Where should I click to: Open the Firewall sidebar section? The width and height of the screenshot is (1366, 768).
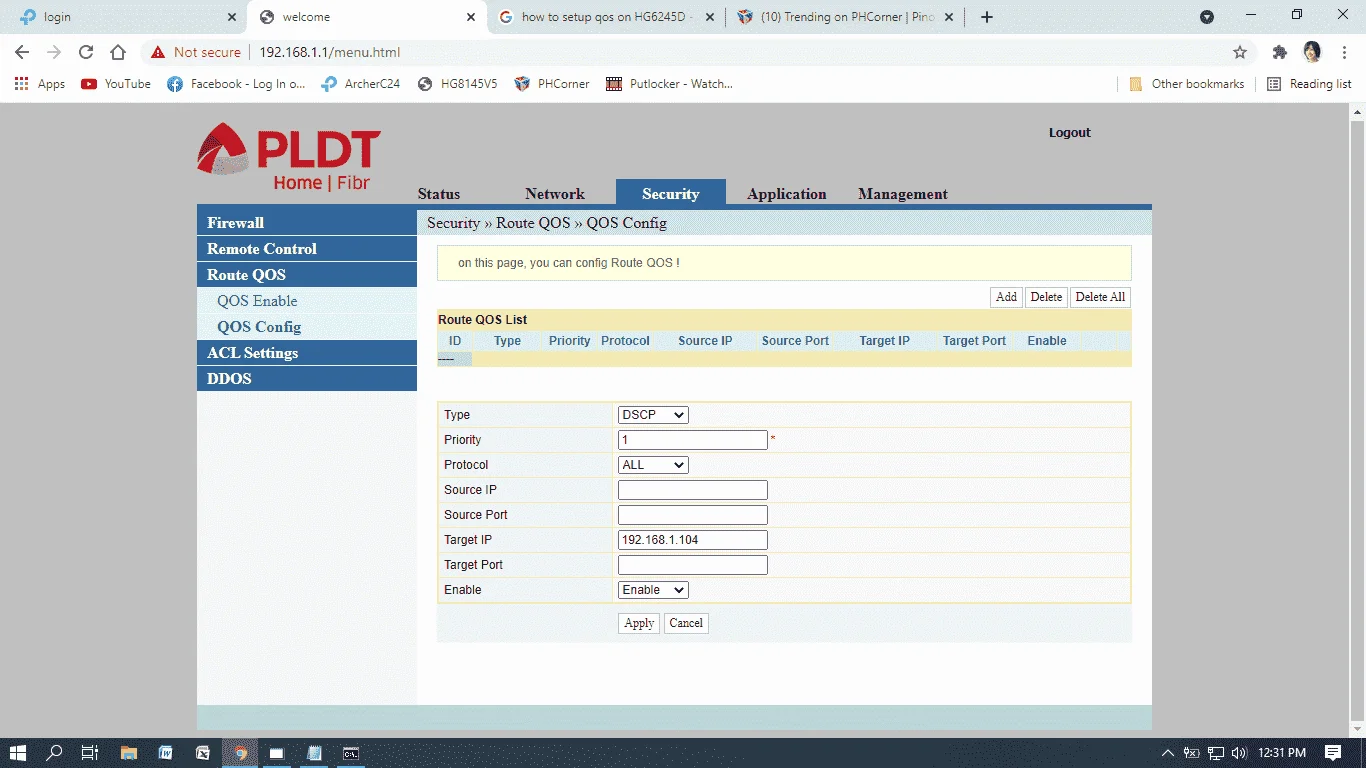click(307, 222)
